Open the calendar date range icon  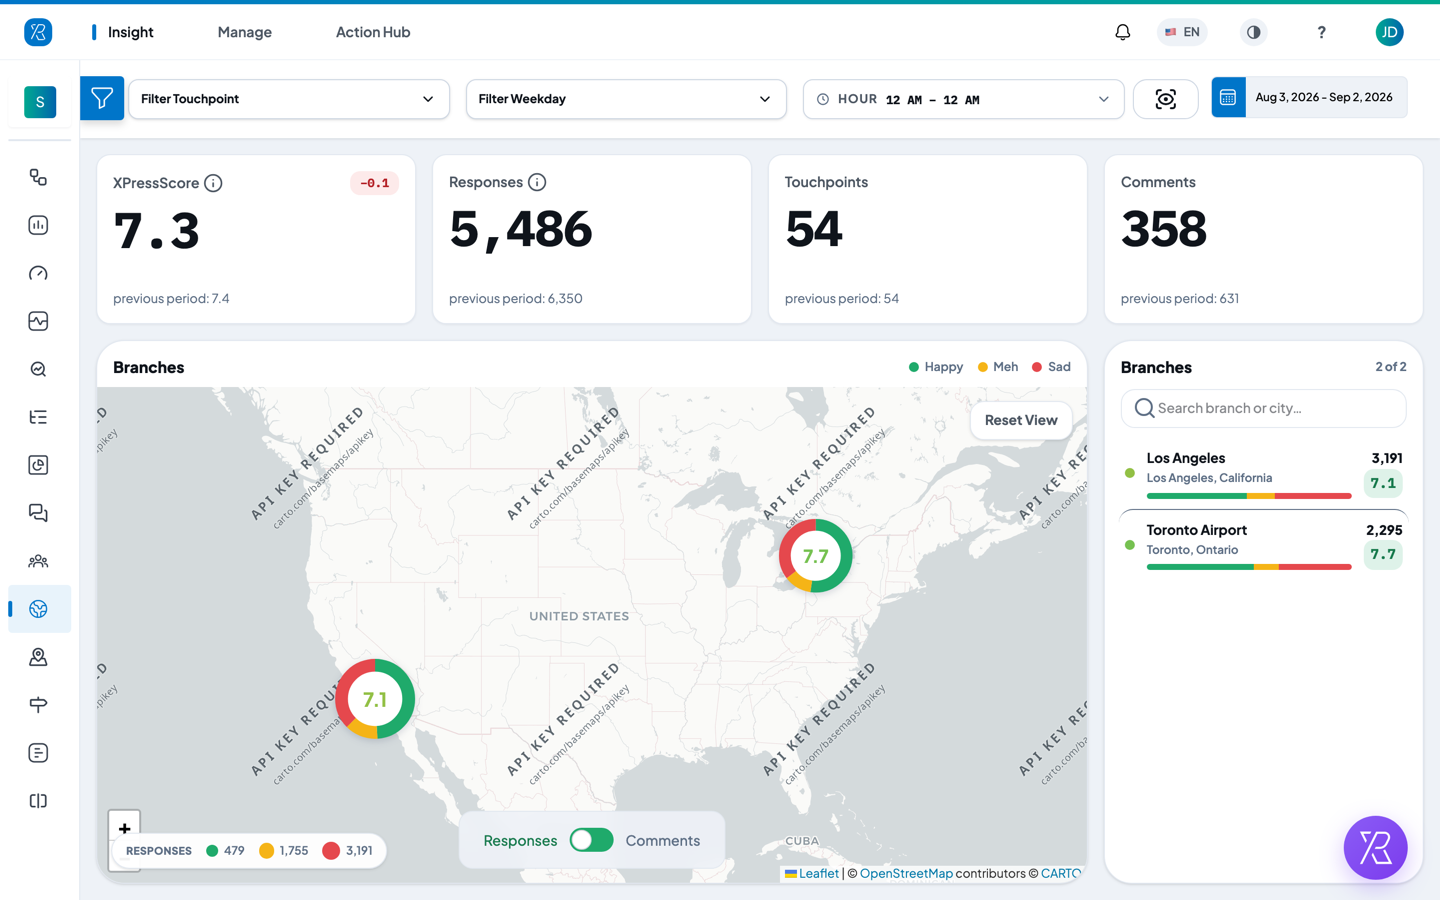pyautogui.click(x=1228, y=97)
